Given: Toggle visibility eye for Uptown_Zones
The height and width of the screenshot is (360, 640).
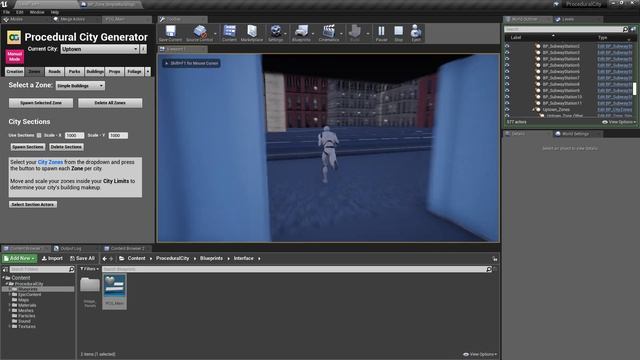Looking at the screenshot, I should tap(507, 109).
